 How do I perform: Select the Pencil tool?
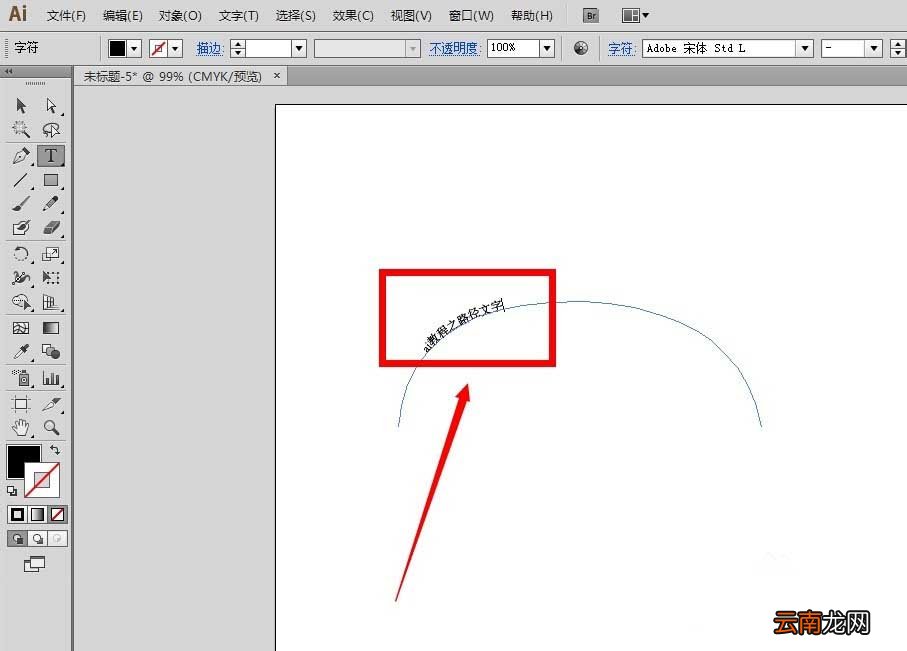pos(51,204)
